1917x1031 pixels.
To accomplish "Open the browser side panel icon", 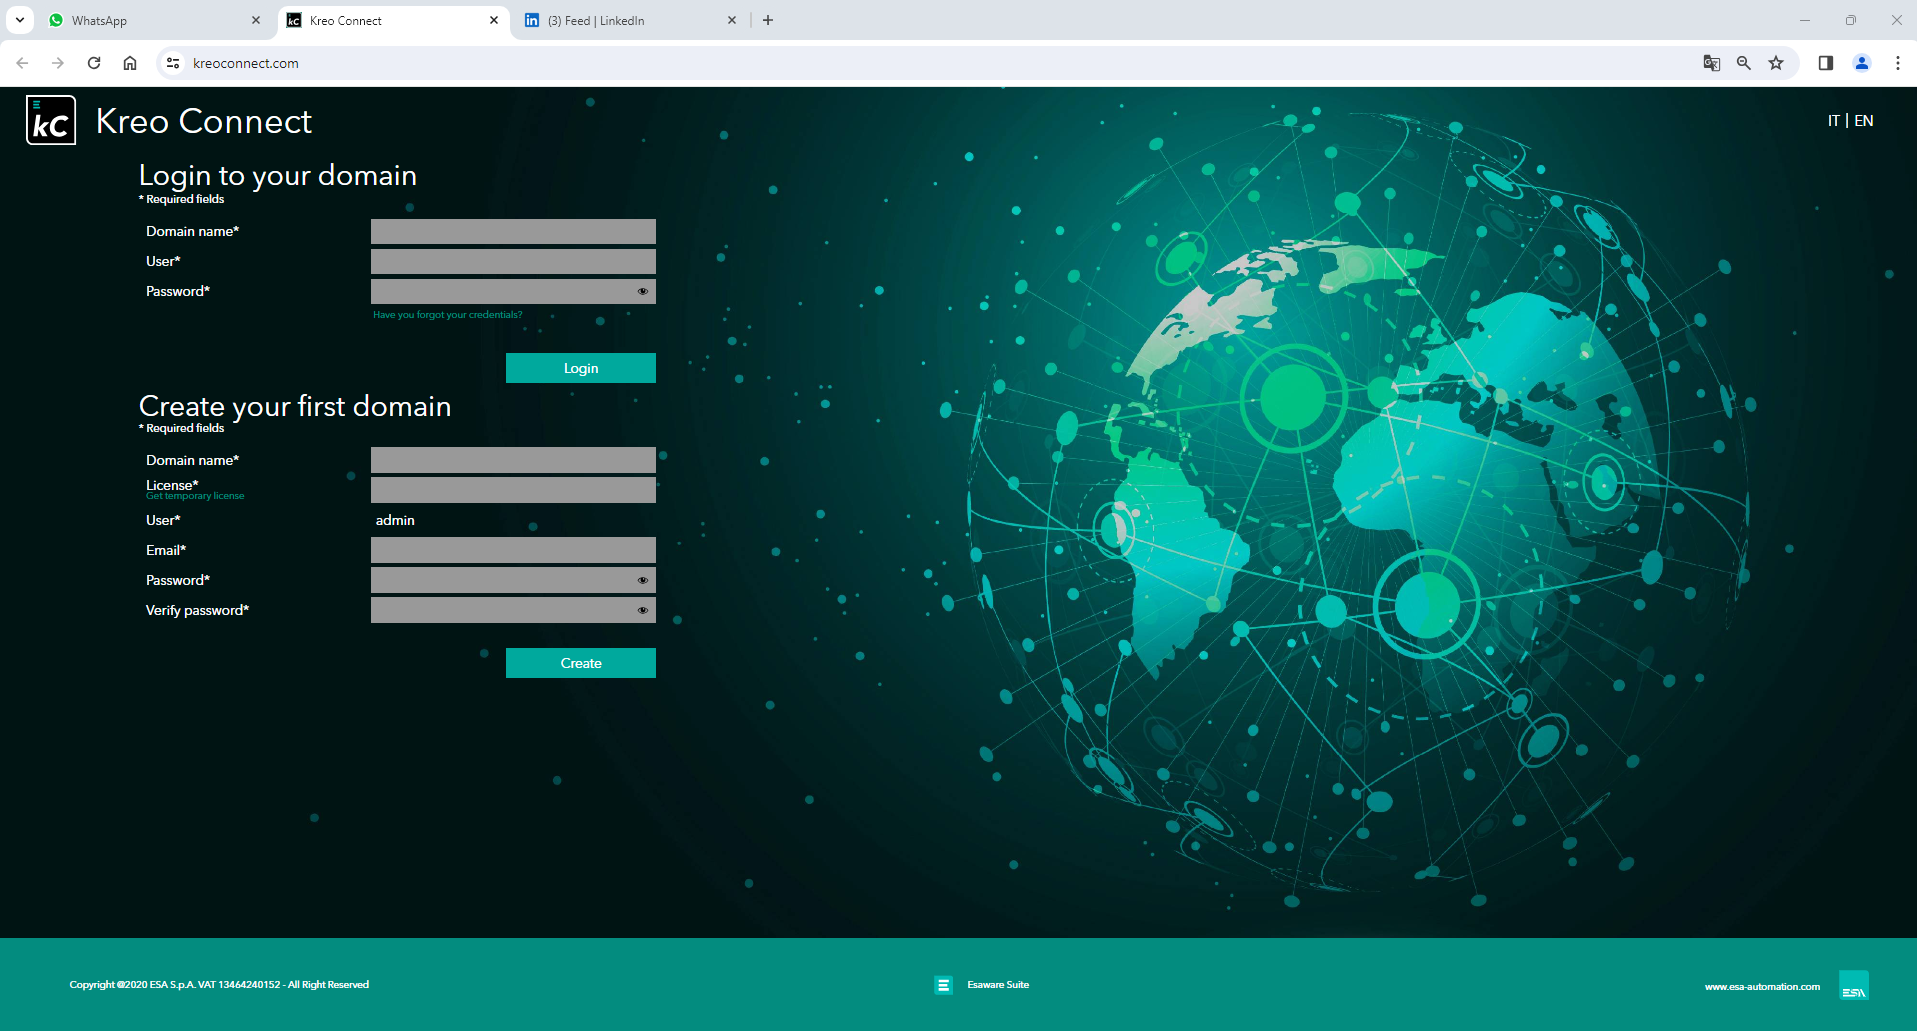I will tap(1825, 63).
